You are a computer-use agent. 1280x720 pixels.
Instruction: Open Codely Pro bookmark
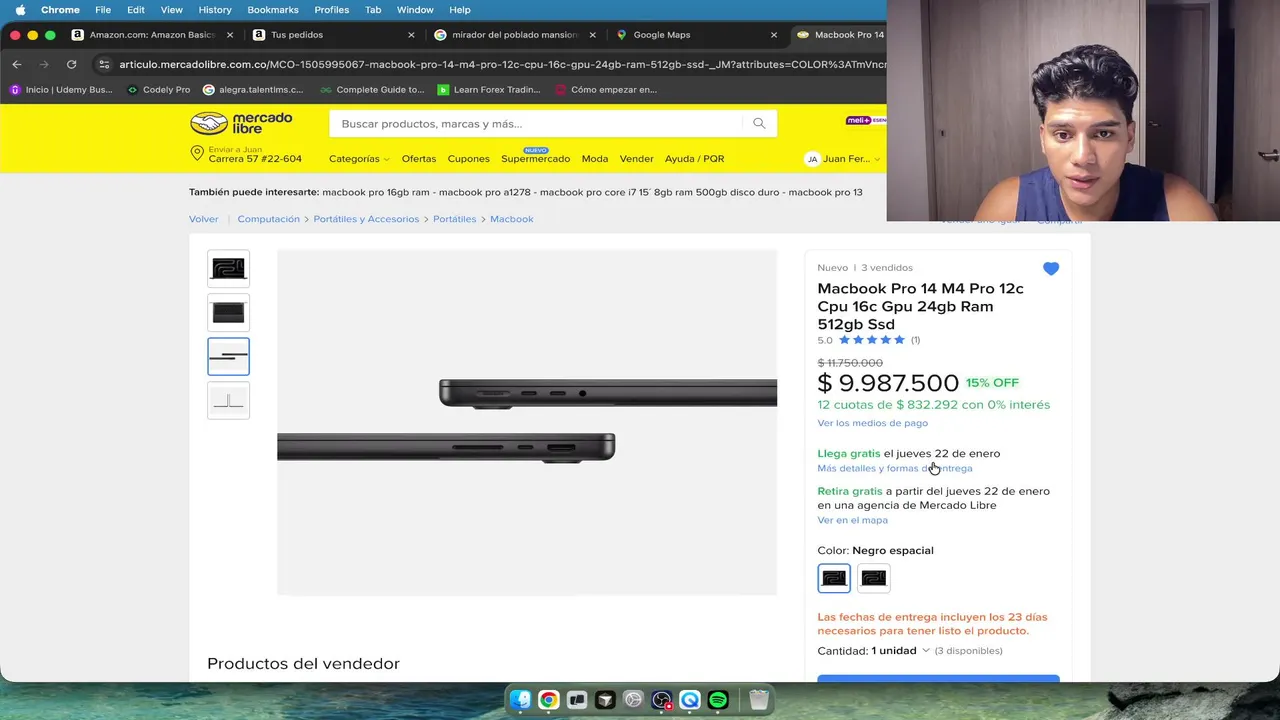pos(159,89)
